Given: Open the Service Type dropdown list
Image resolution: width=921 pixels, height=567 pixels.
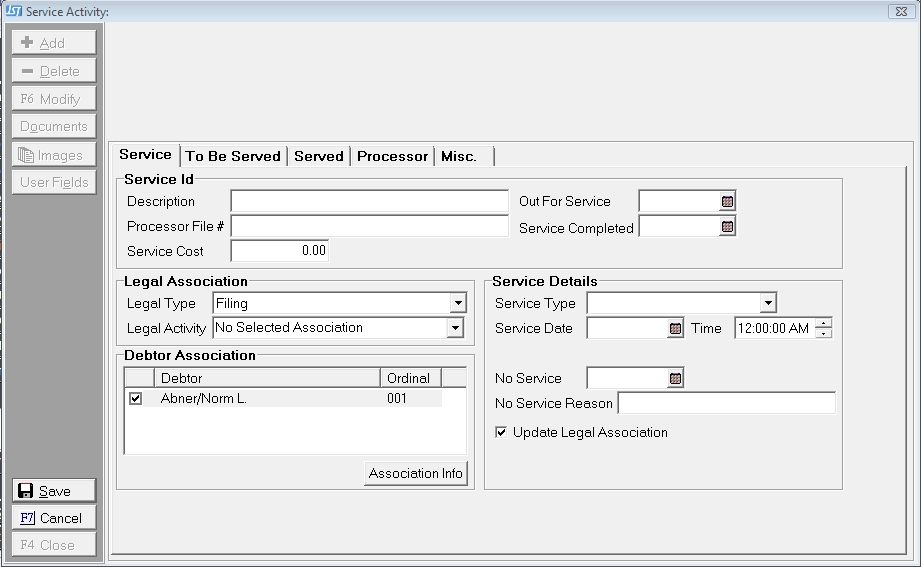Looking at the screenshot, I should tap(767, 303).
